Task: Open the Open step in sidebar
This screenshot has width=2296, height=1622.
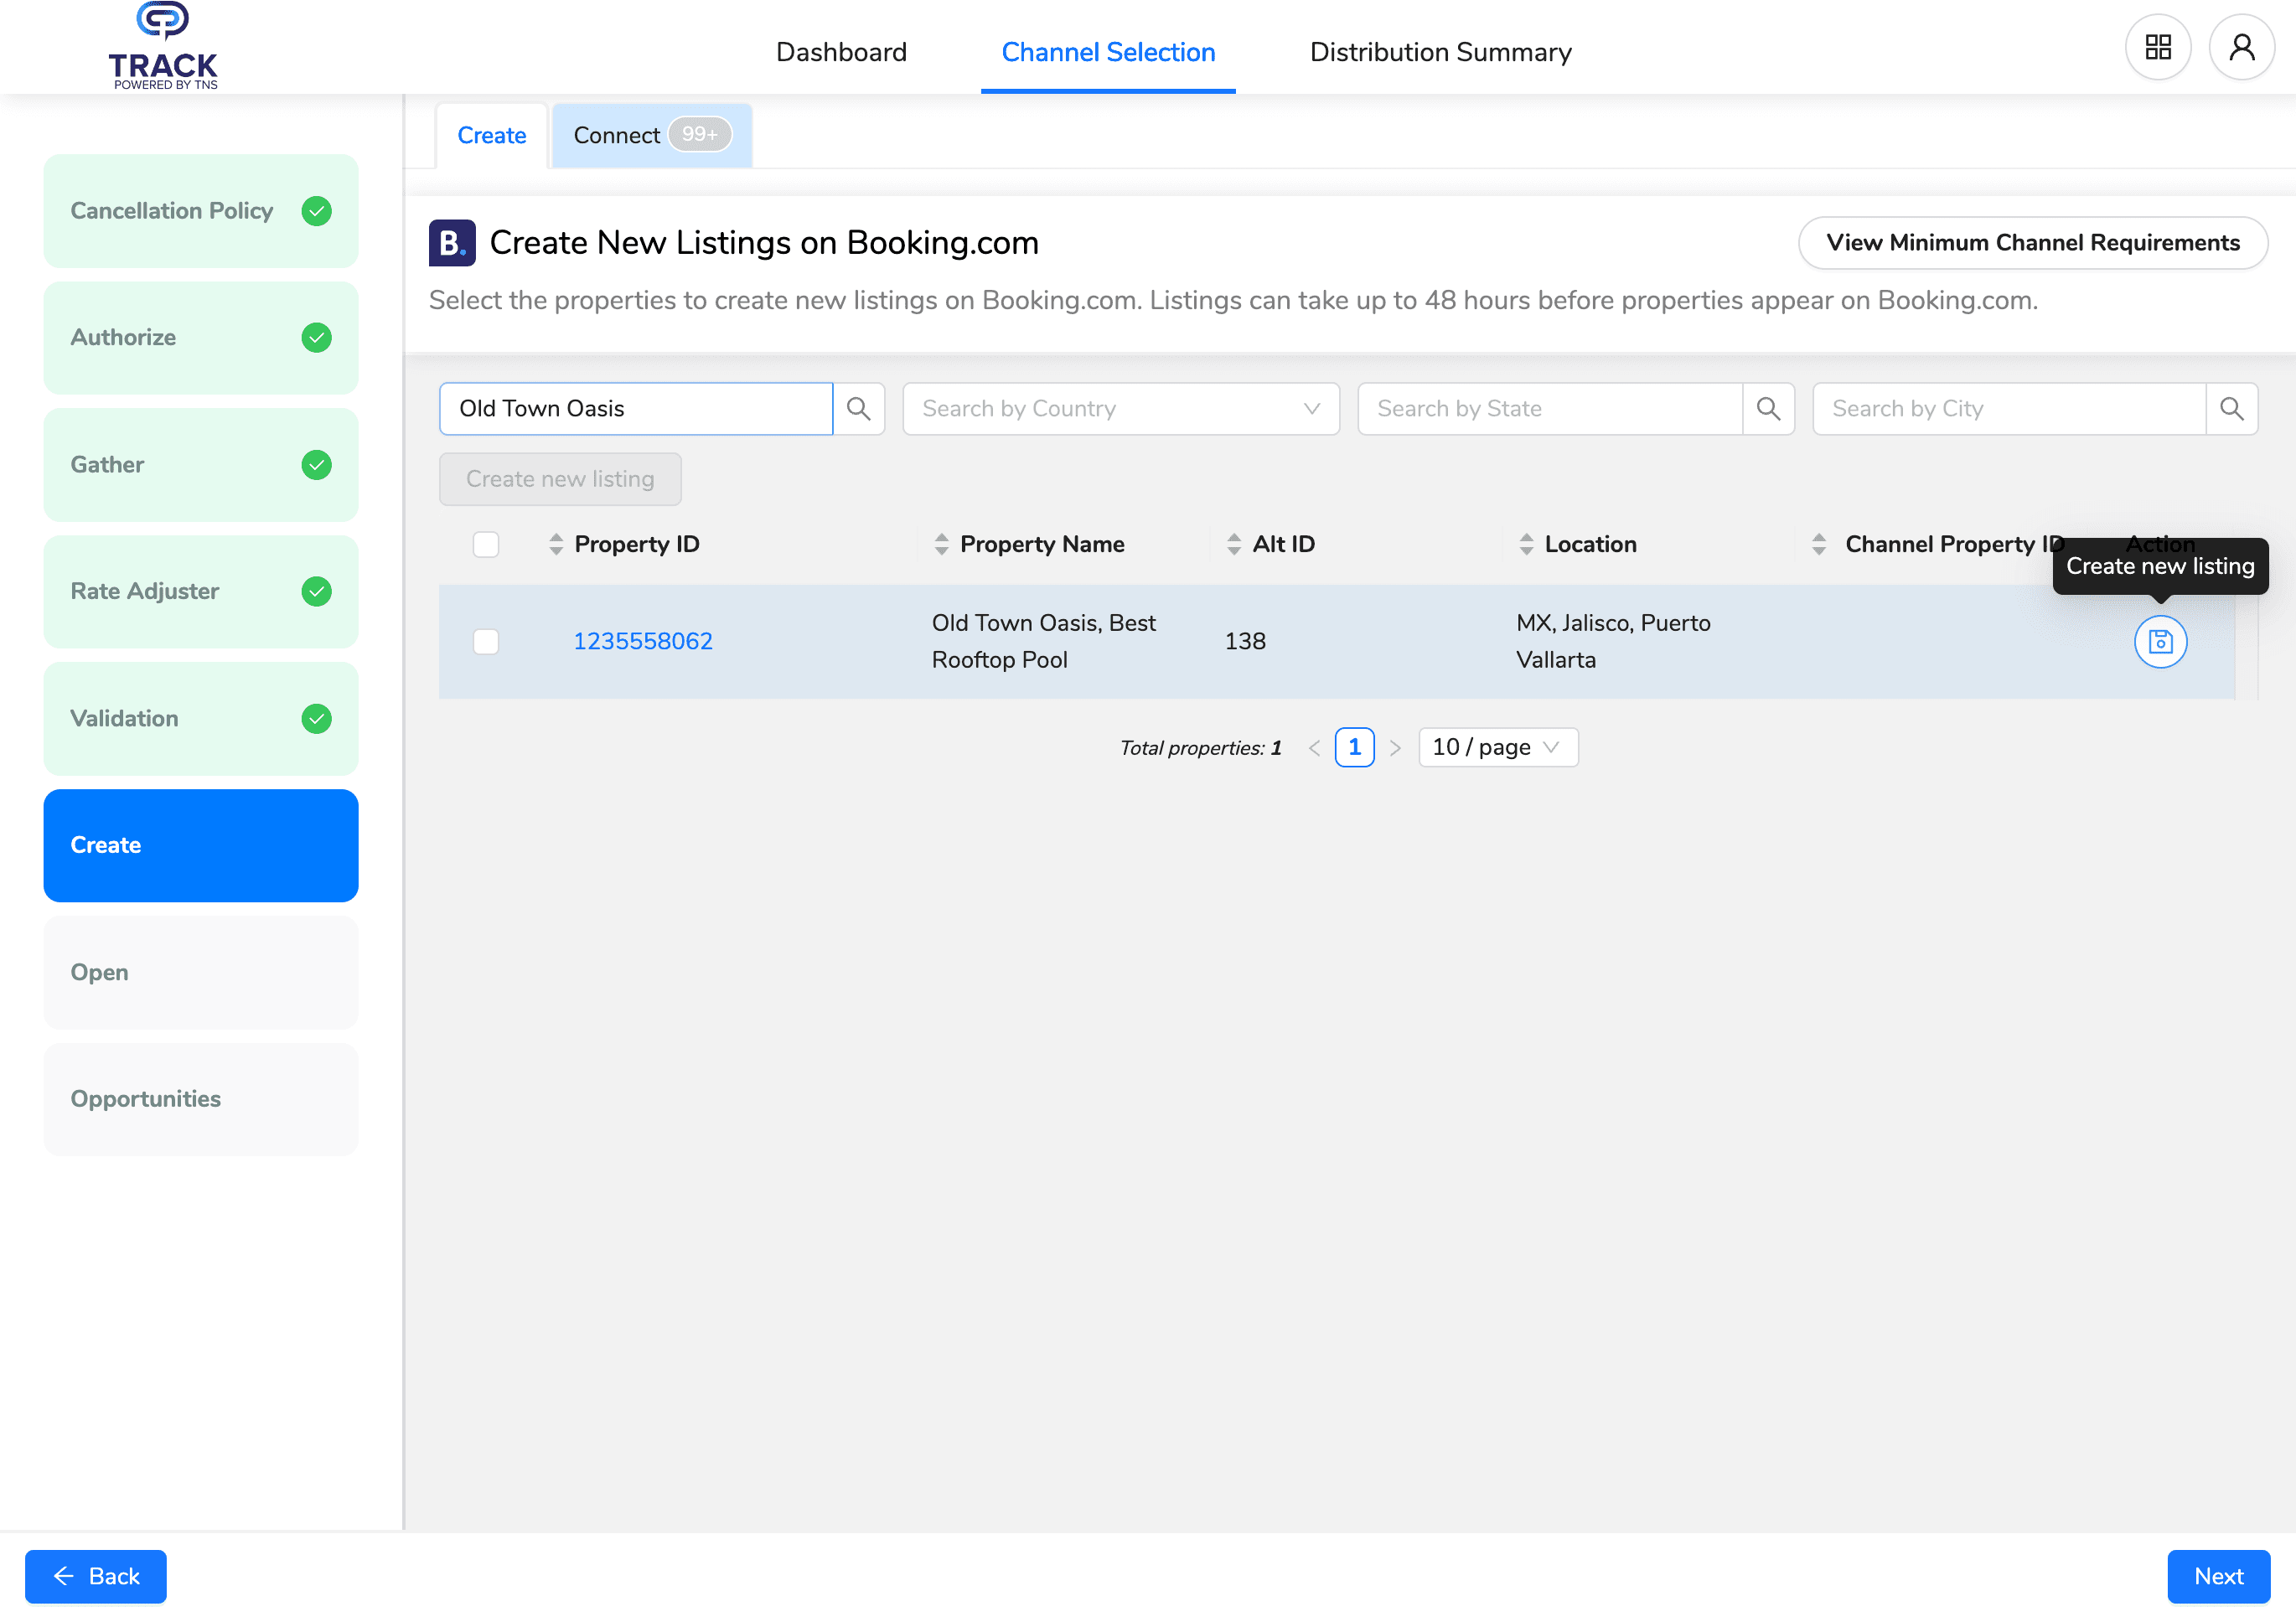Action: pyautogui.click(x=201, y=973)
